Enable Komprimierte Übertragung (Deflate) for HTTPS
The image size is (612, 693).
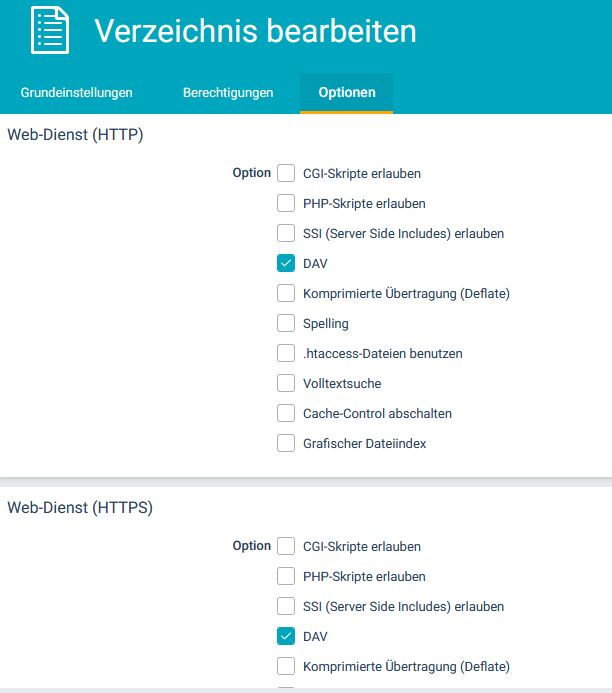click(x=286, y=666)
